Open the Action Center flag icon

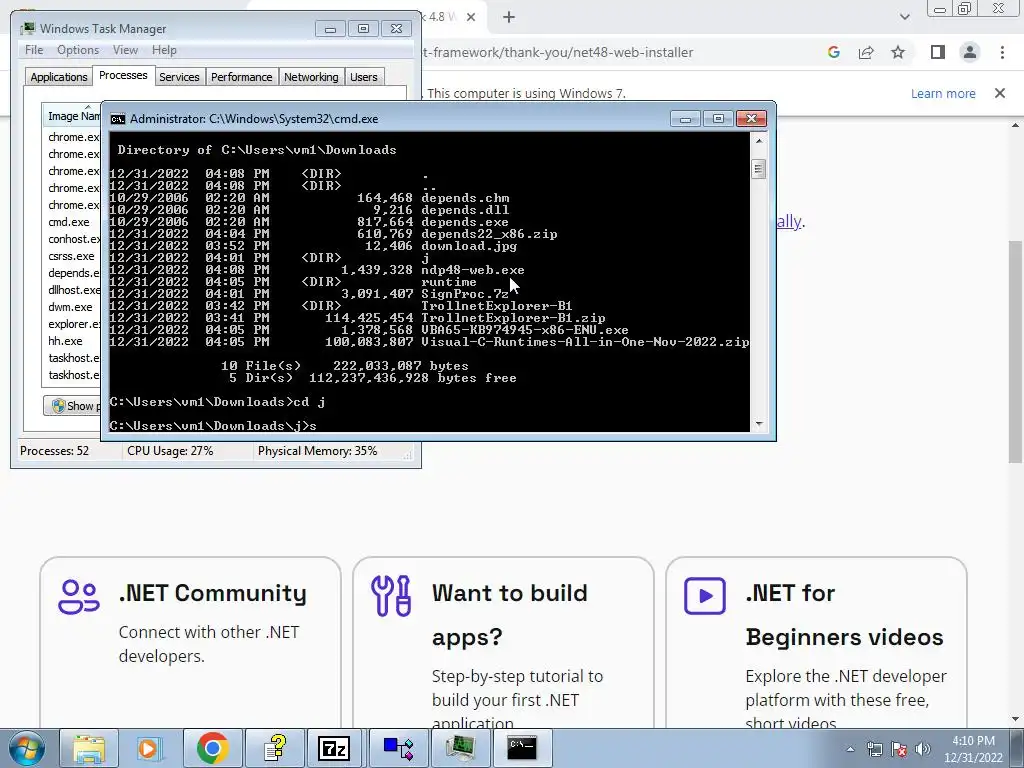tap(899, 749)
